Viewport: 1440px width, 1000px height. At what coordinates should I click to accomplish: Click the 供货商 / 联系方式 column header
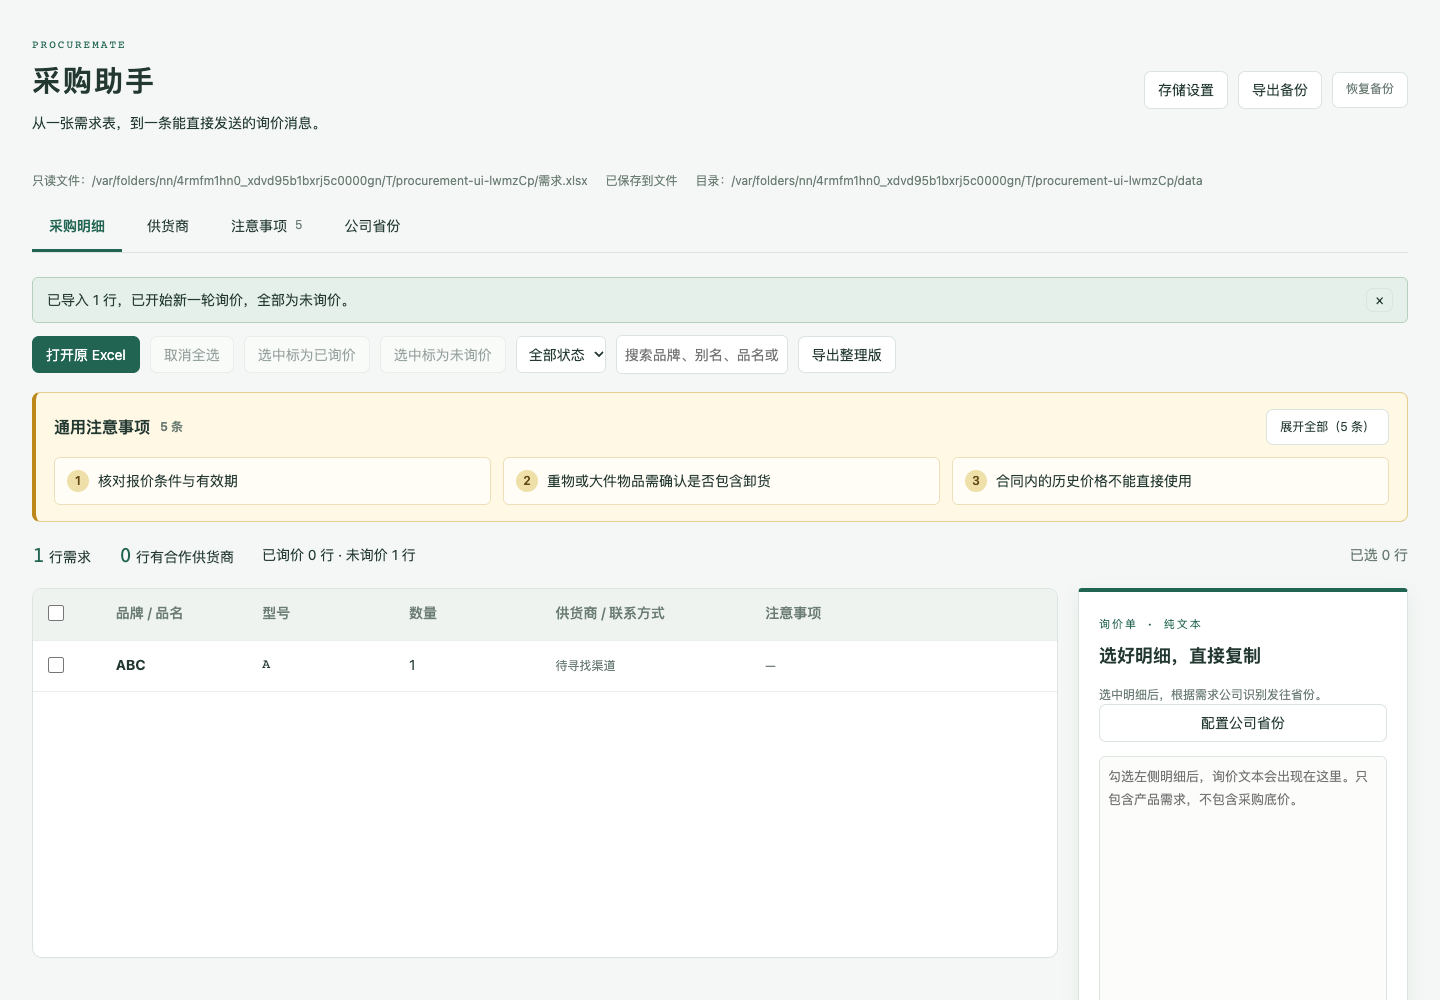point(610,613)
